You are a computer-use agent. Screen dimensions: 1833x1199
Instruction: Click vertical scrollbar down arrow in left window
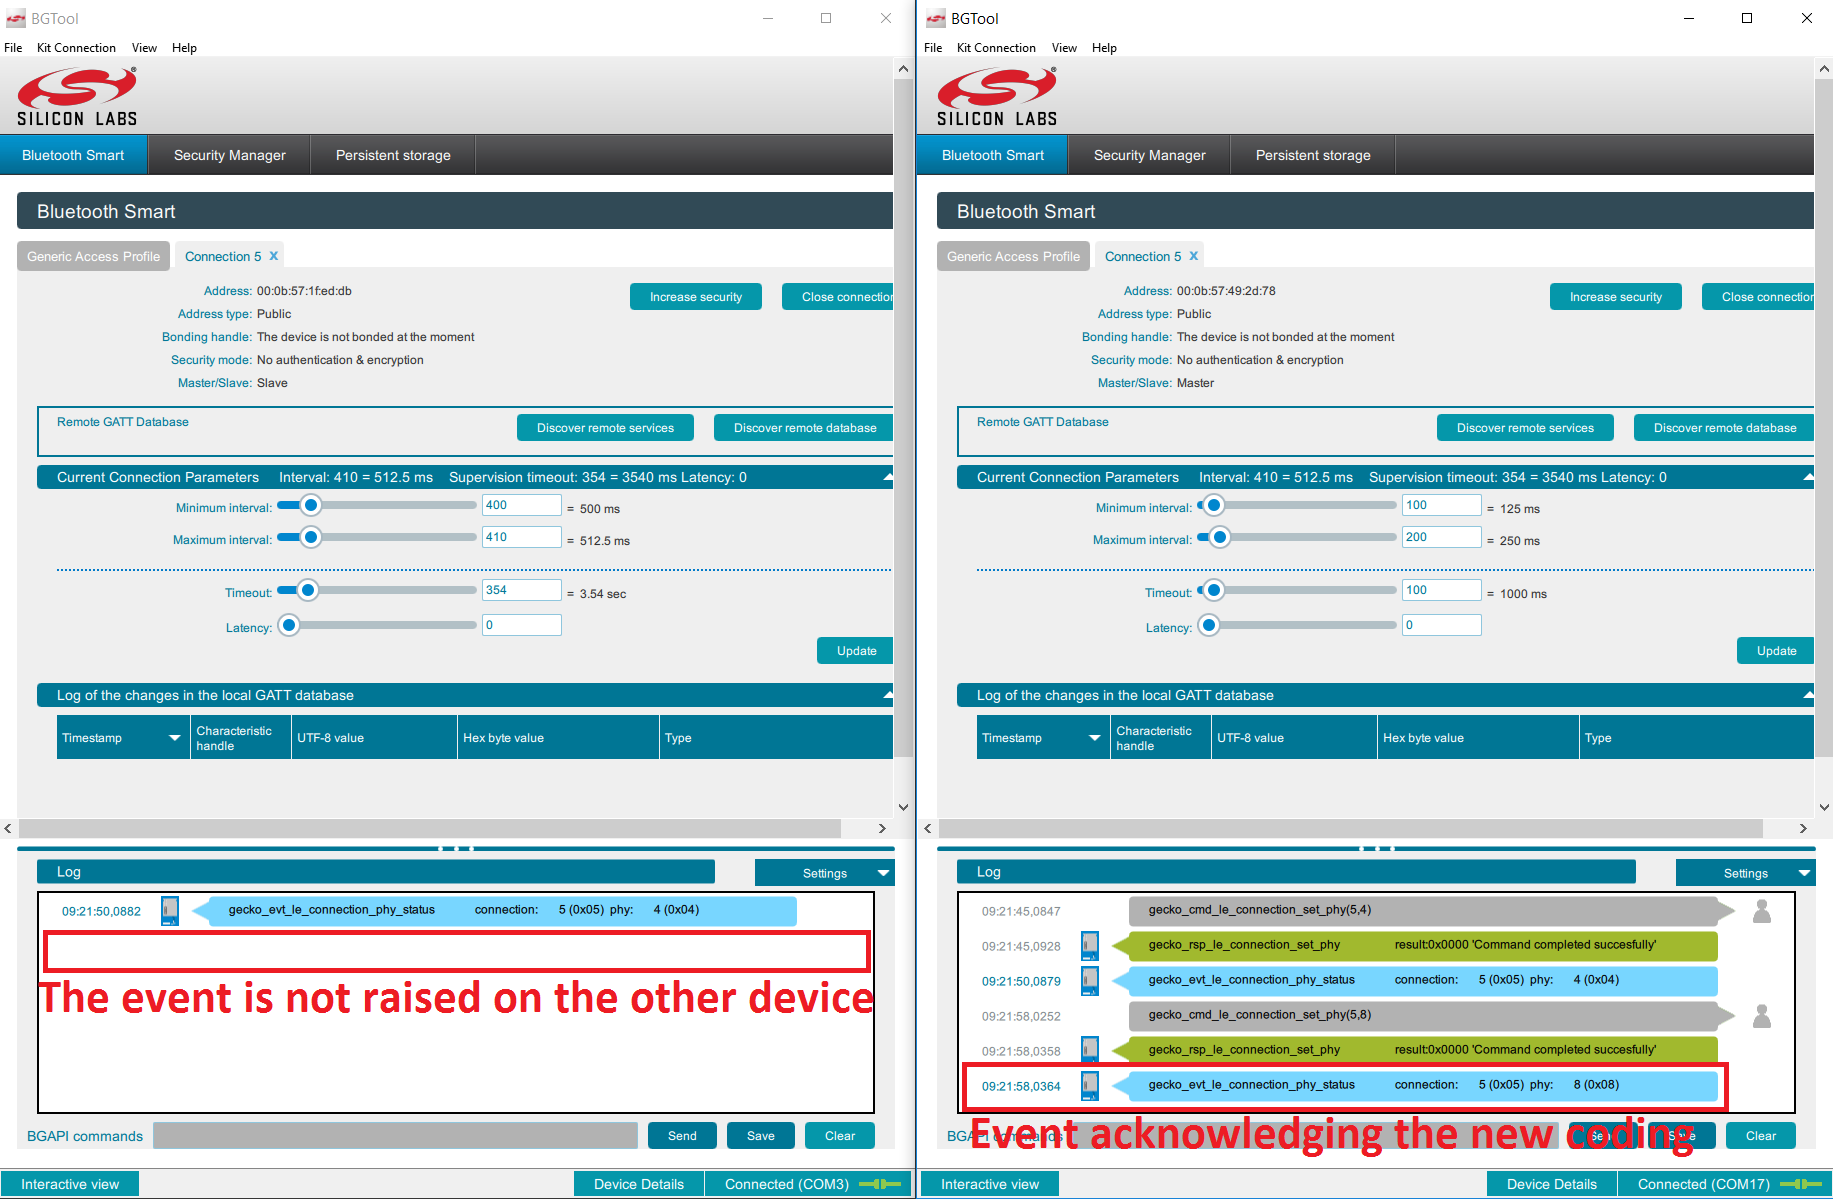click(x=903, y=807)
